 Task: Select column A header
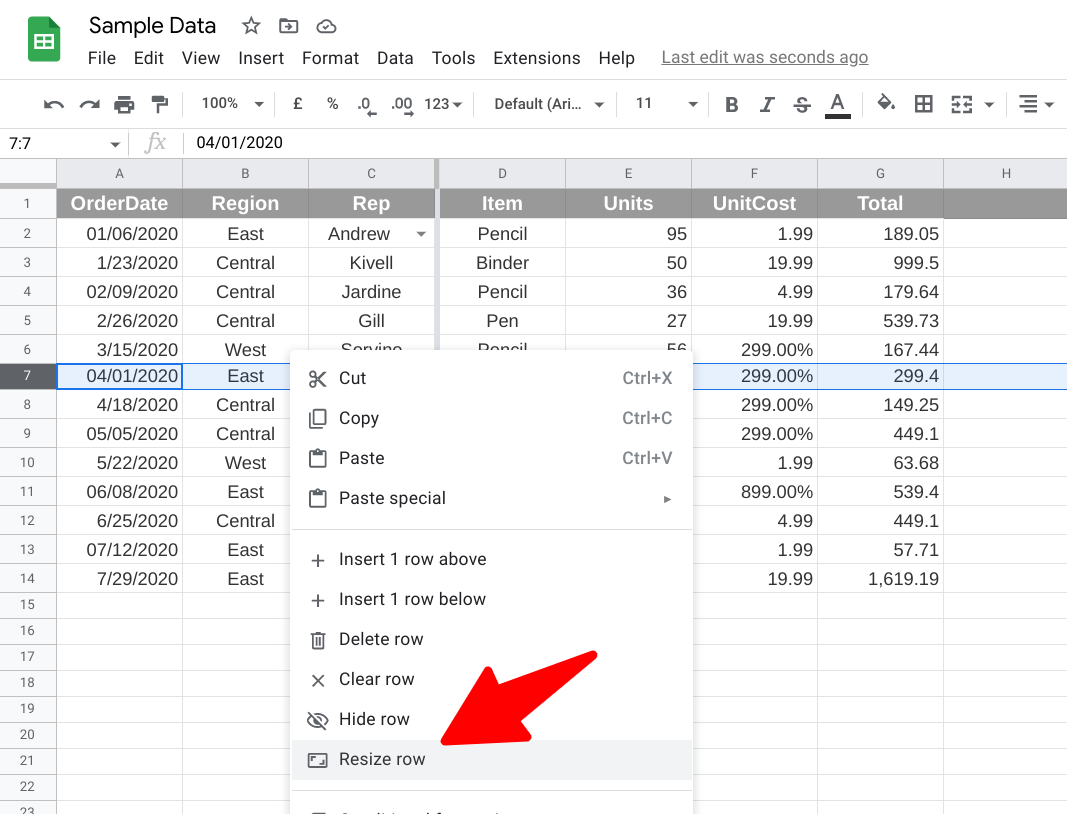(120, 174)
